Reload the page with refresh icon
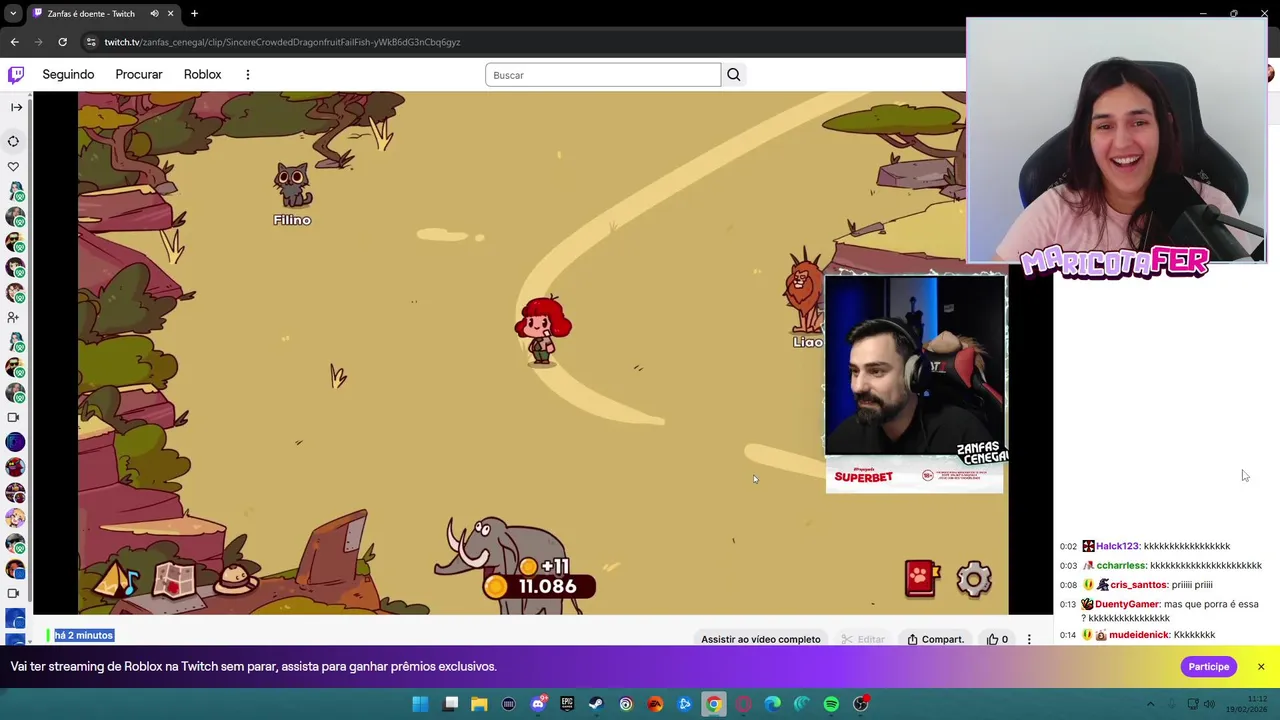 [x=62, y=42]
